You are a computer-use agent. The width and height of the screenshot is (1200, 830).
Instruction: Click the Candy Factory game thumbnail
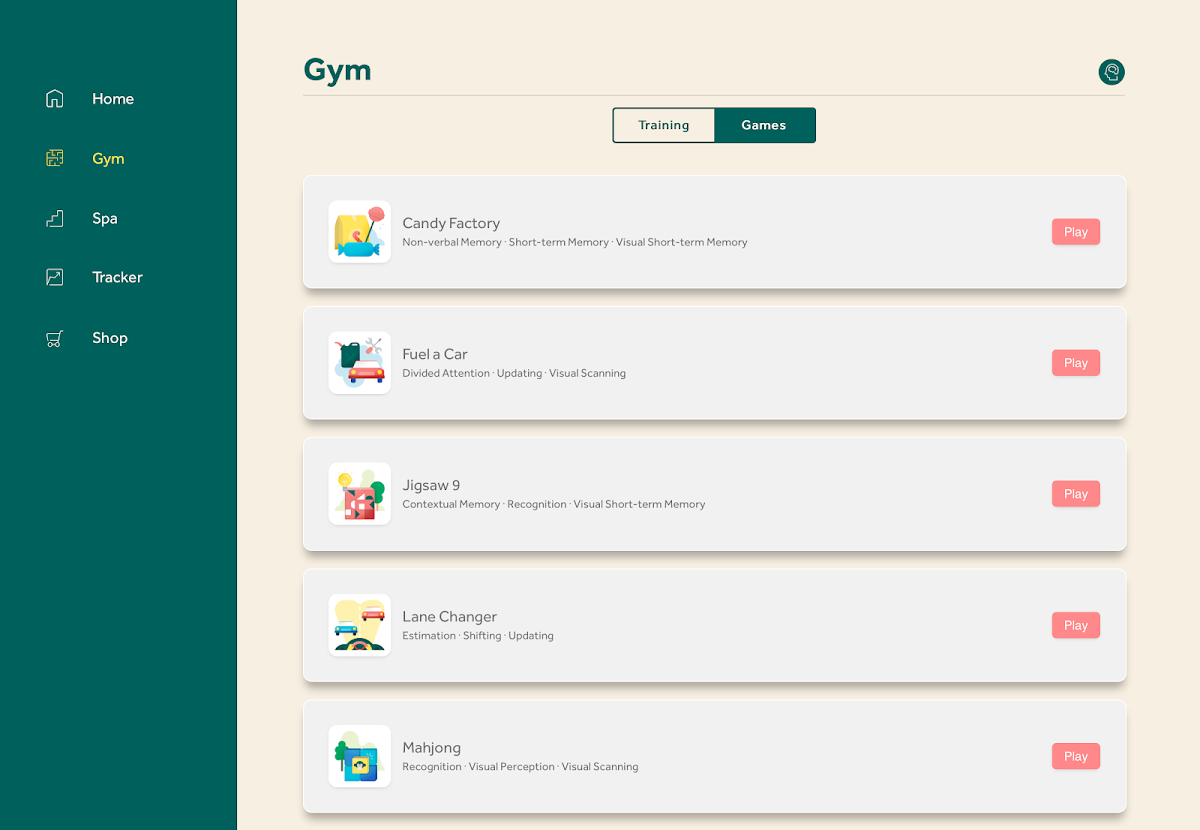[x=360, y=232]
